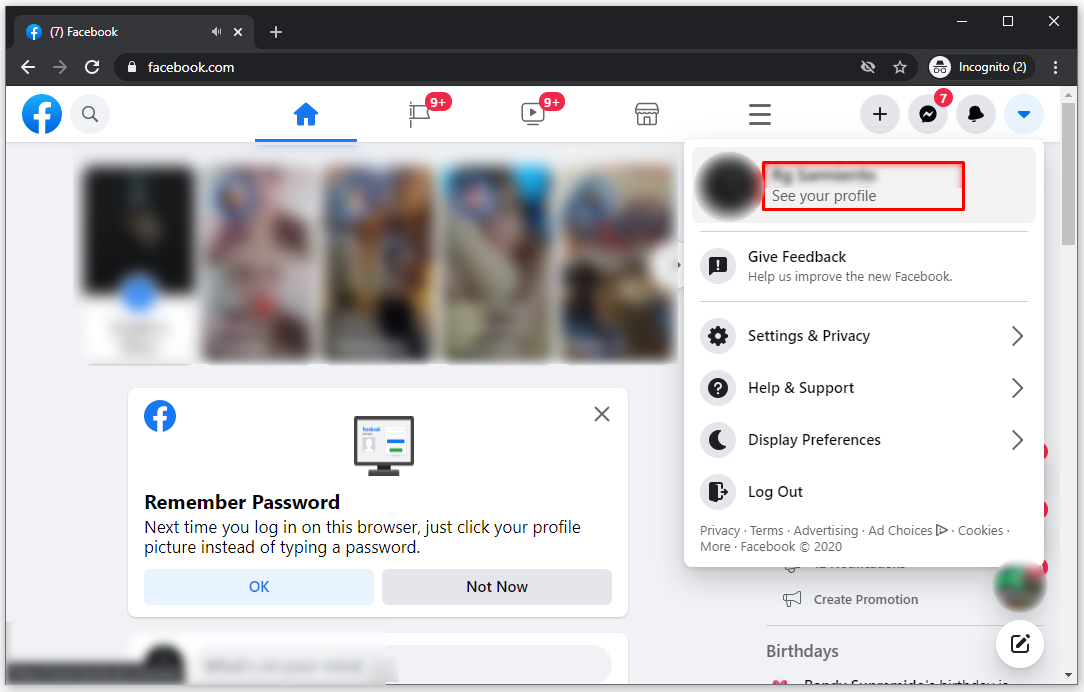Select Log Out from account menu
Image resolution: width=1084 pixels, height=692 pixels.
point(775,492)
